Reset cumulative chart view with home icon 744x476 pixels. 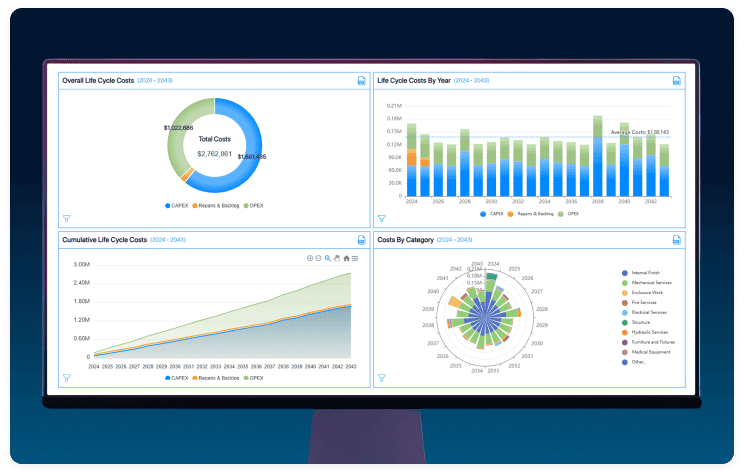coord(346,258)
